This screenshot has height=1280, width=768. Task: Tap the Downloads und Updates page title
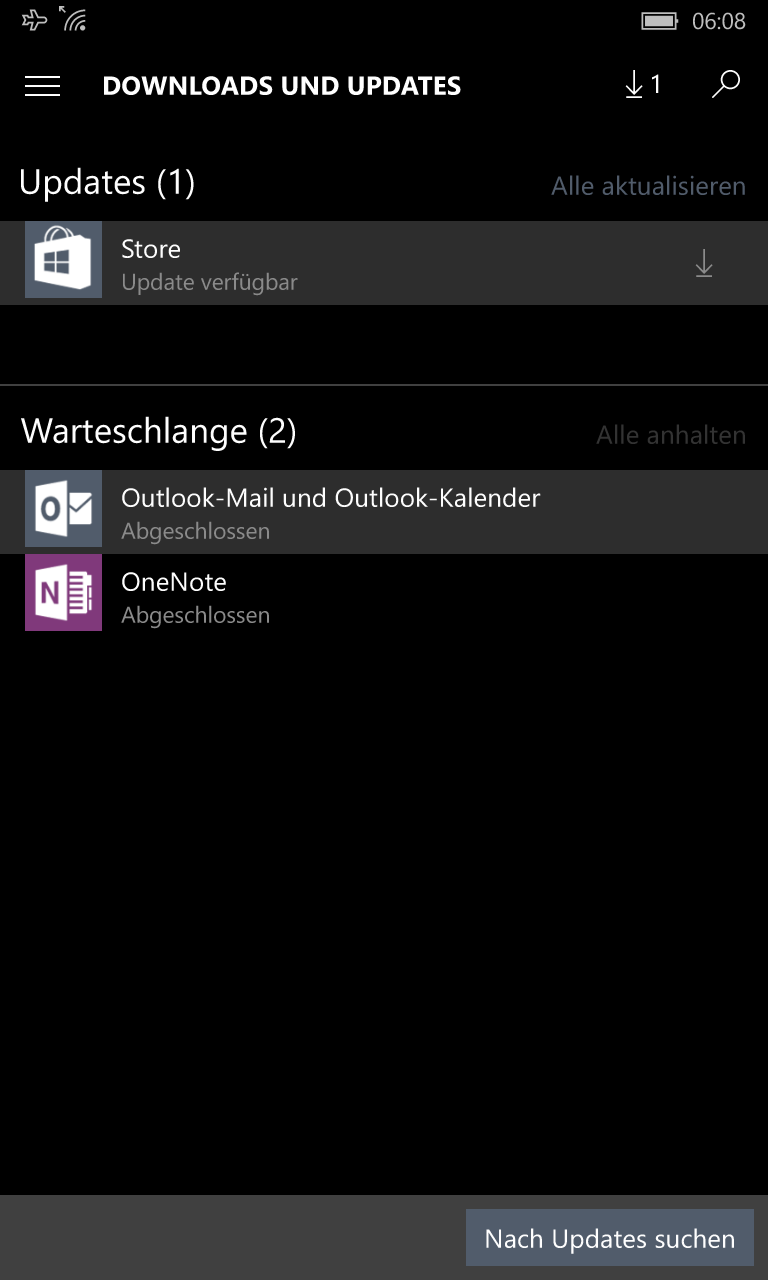pos(282,86)
